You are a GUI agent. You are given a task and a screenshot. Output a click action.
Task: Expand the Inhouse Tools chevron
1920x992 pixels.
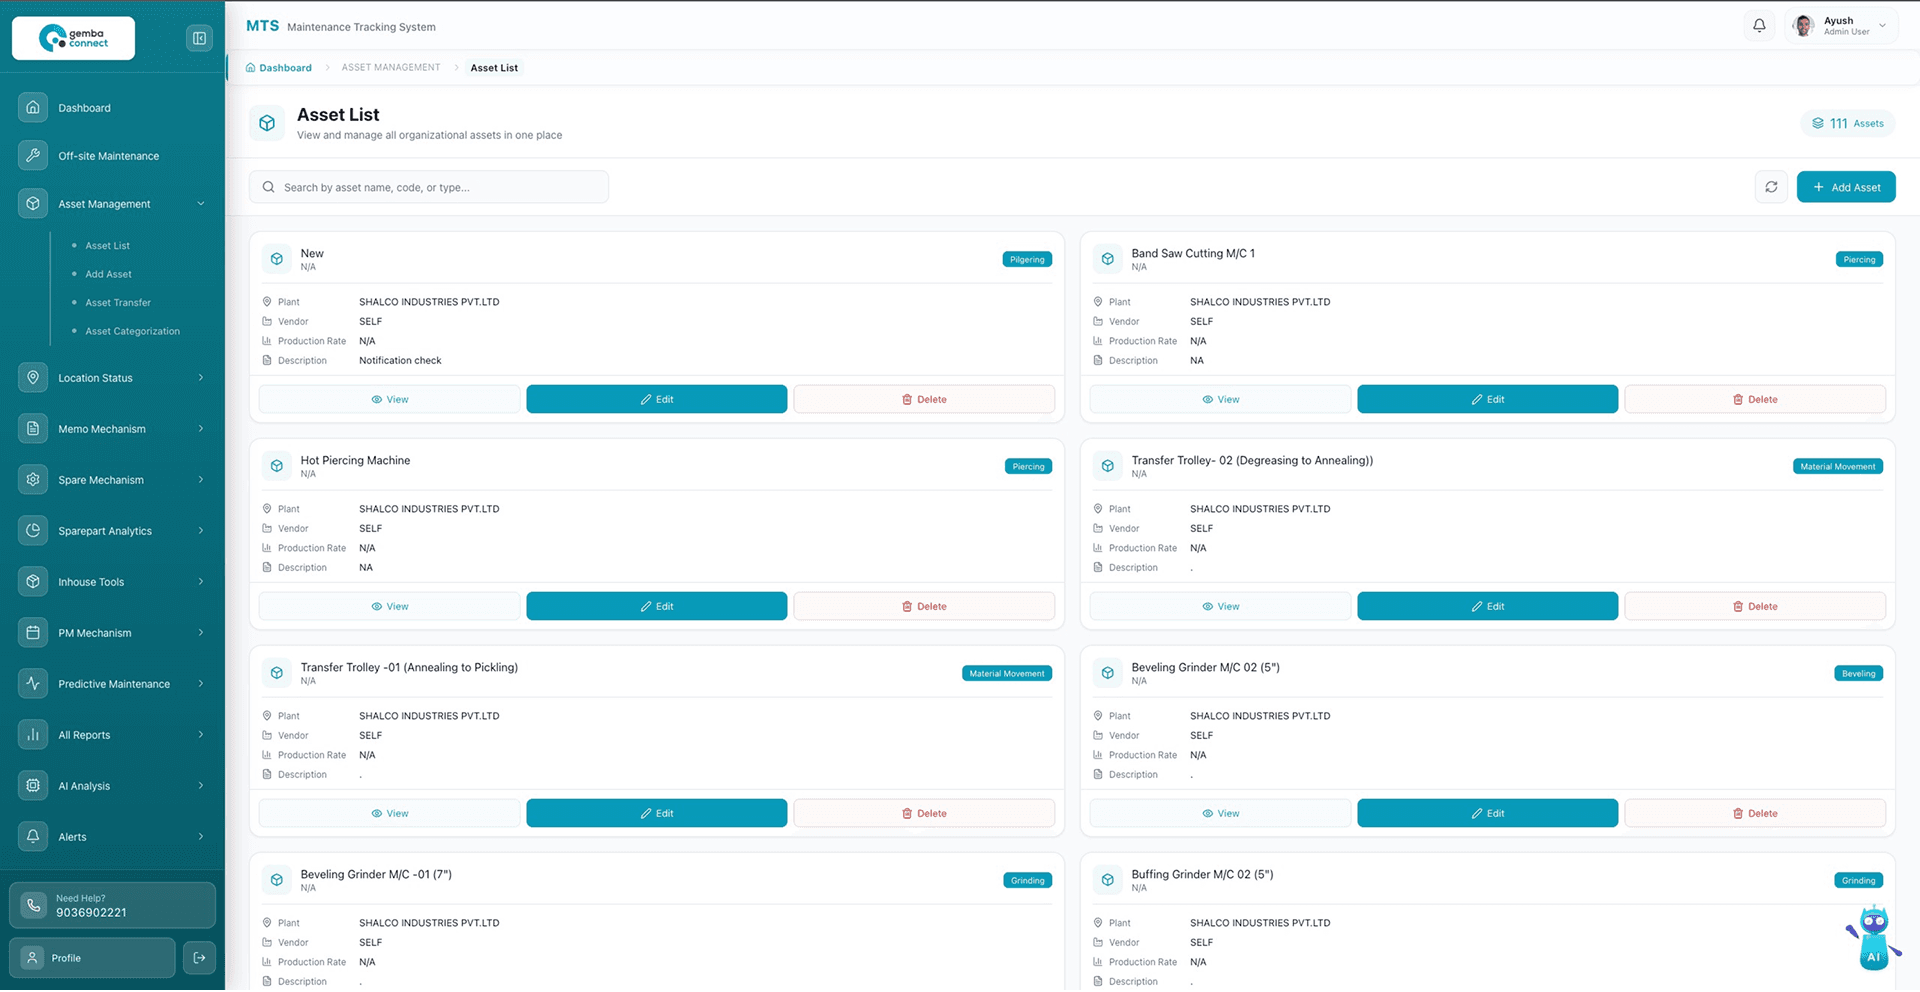tap(201, 582)
